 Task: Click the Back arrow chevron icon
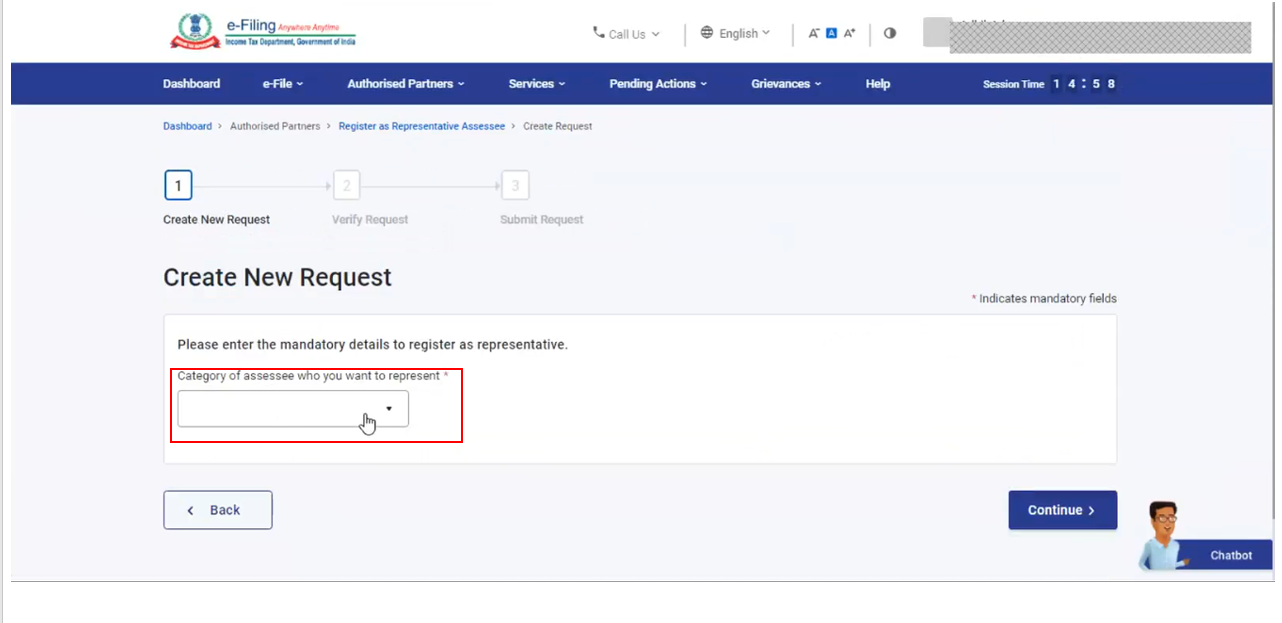click(190, 510)
